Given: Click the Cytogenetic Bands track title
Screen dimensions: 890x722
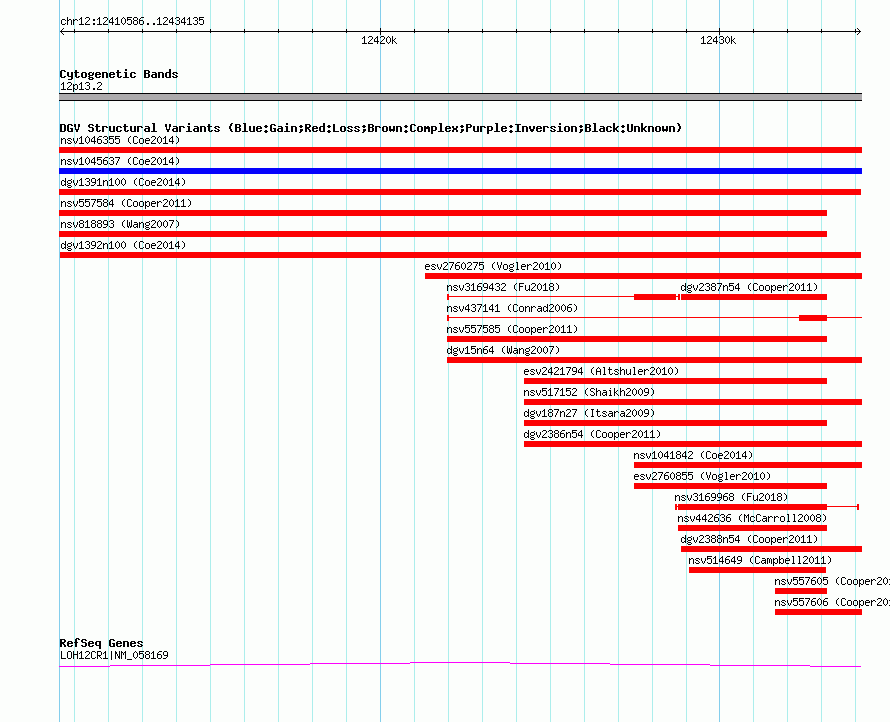Looking at the screenshot, I should coord(119,74).
